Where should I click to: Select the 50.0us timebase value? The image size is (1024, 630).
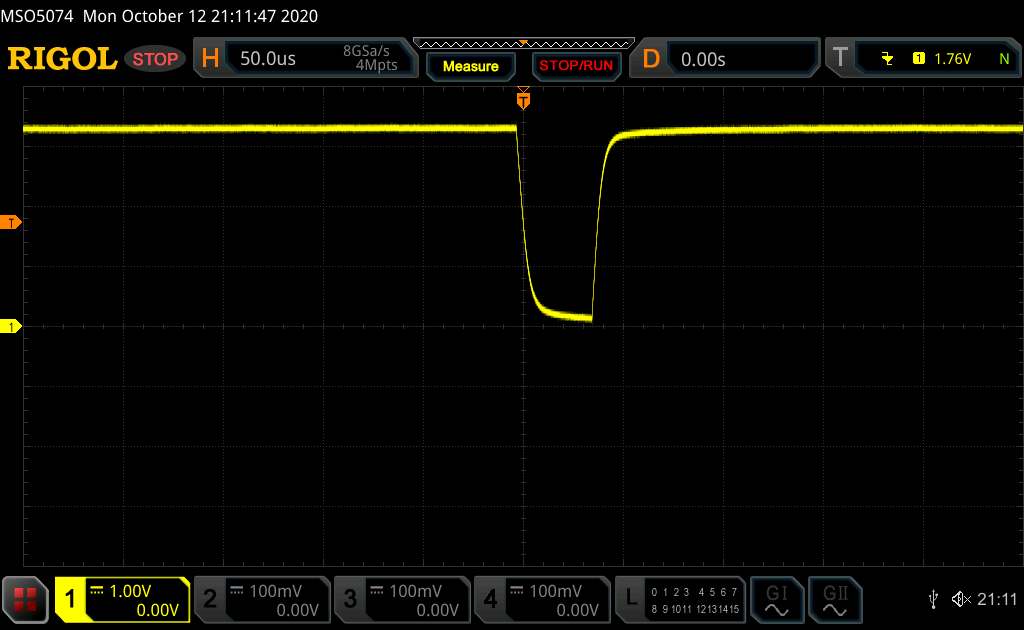coord(268,59)
